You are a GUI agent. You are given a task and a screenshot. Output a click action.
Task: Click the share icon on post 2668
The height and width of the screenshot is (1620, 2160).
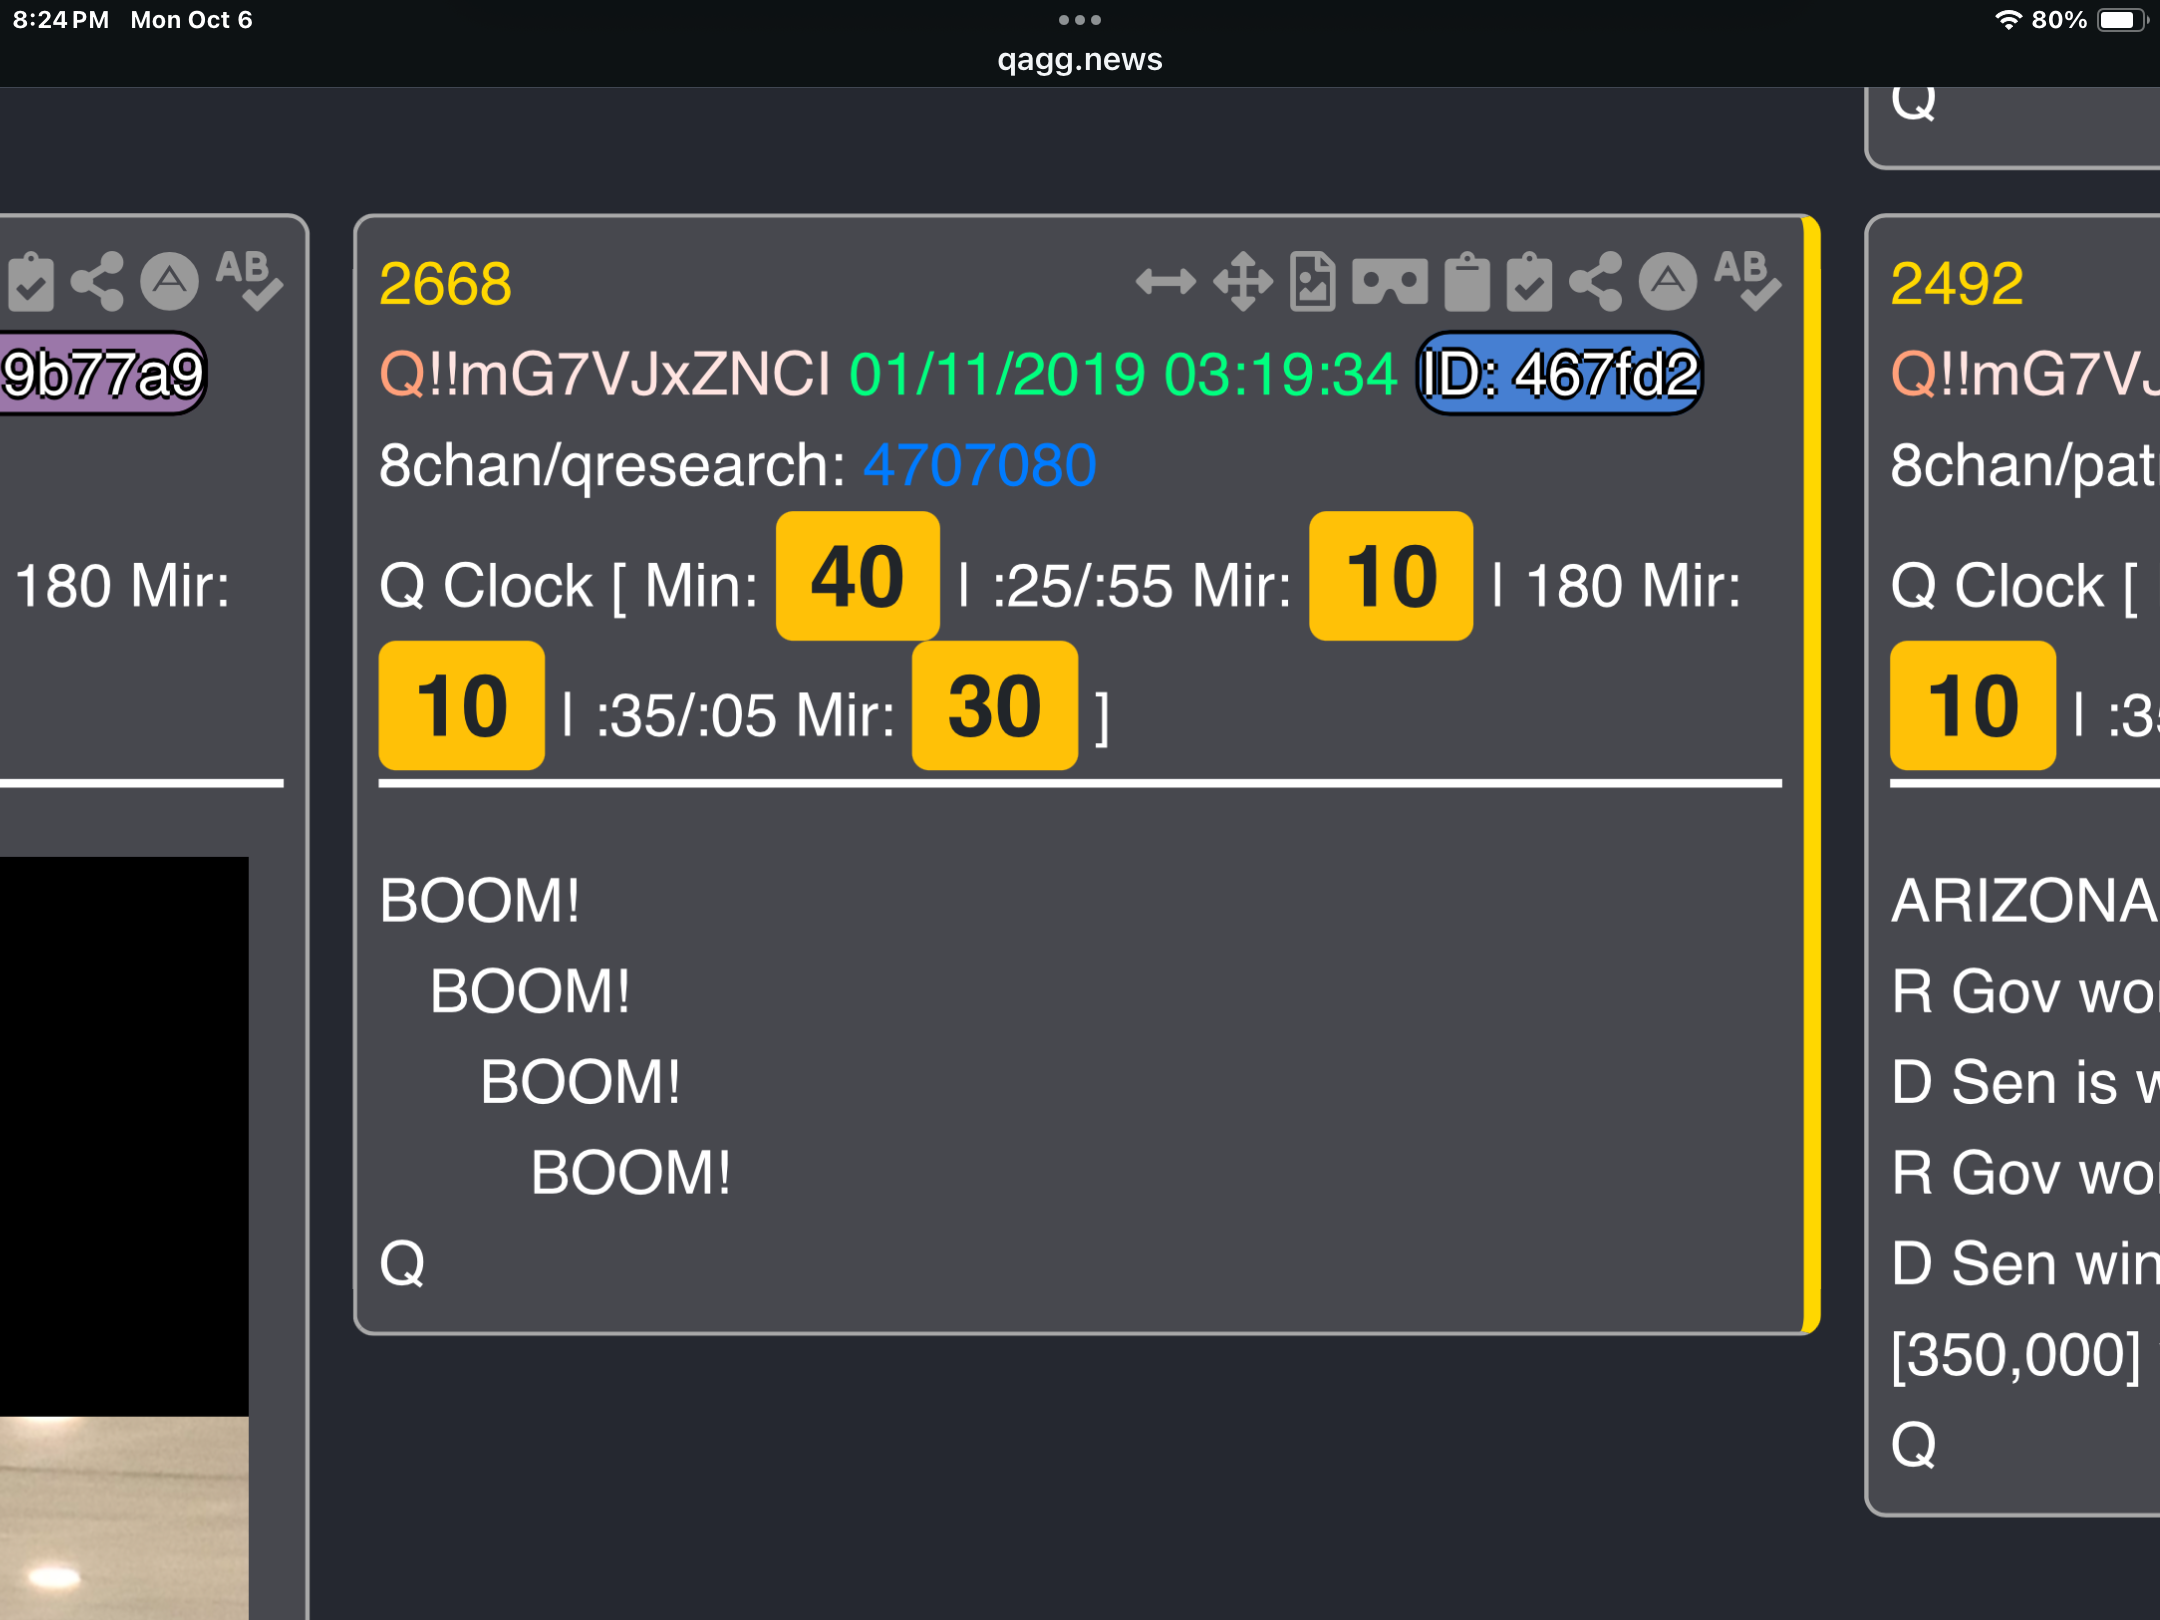(1596, 282)
